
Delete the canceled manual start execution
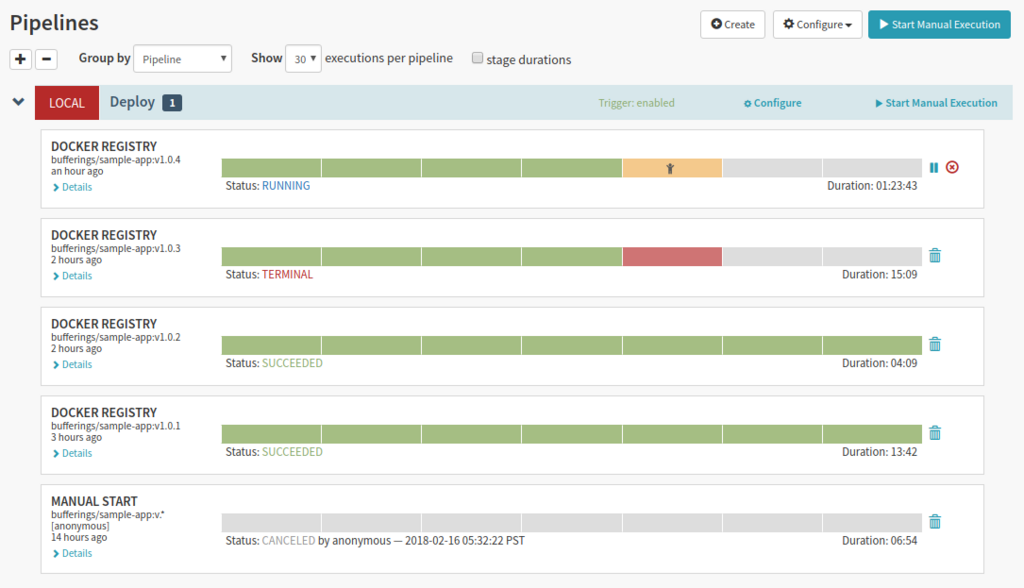click(935, 521)
